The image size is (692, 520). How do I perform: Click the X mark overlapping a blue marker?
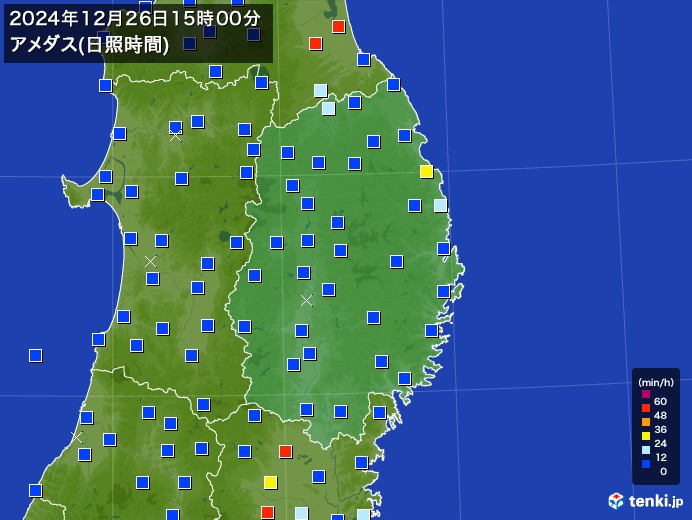[x=176, y=136]
